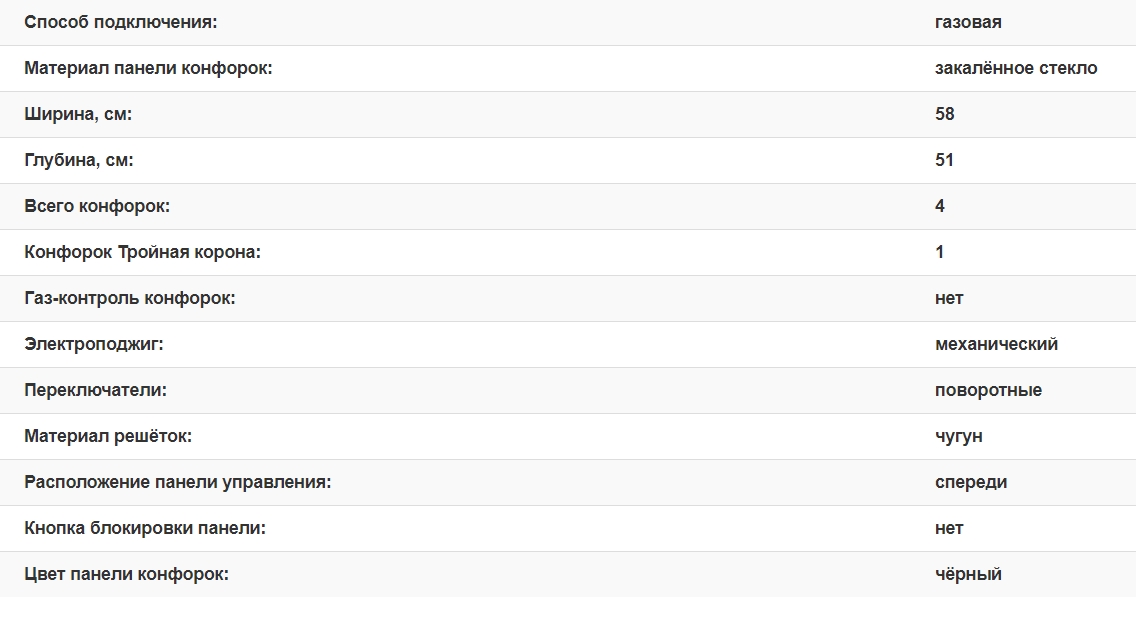Image resolution: width=1136 pixels, height=624 pixels.
Task: Select the 'чугун' value text
Action: pyautogui.click(x=959, y=436)
